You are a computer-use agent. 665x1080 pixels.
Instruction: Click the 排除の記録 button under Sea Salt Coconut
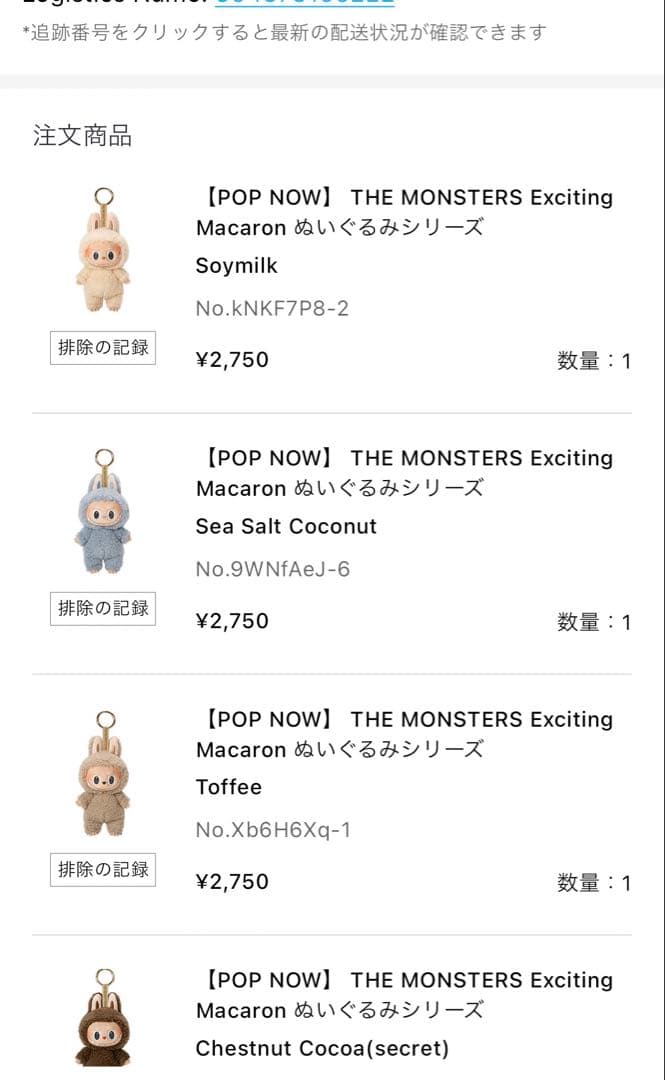[x=102, y=608]
